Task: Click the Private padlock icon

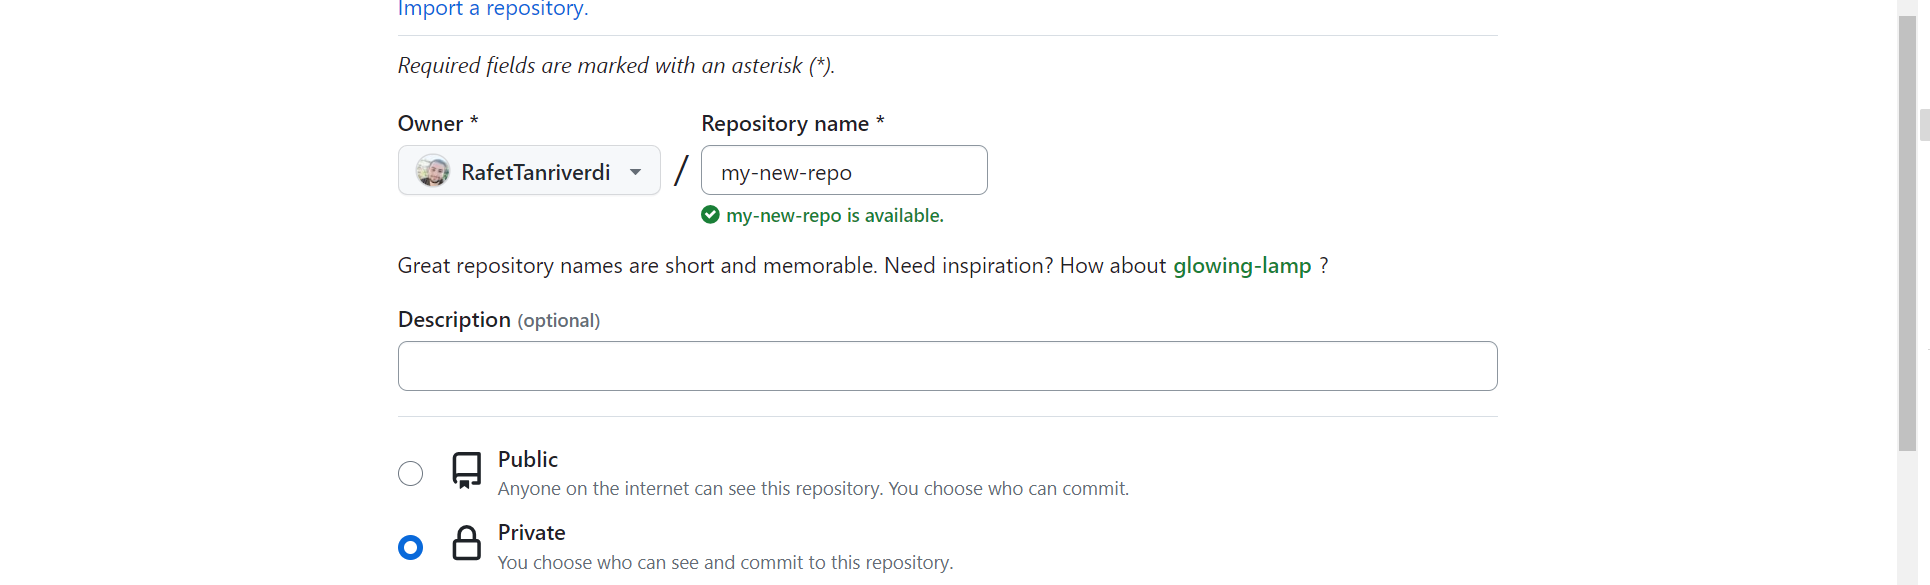Action: 466,543
